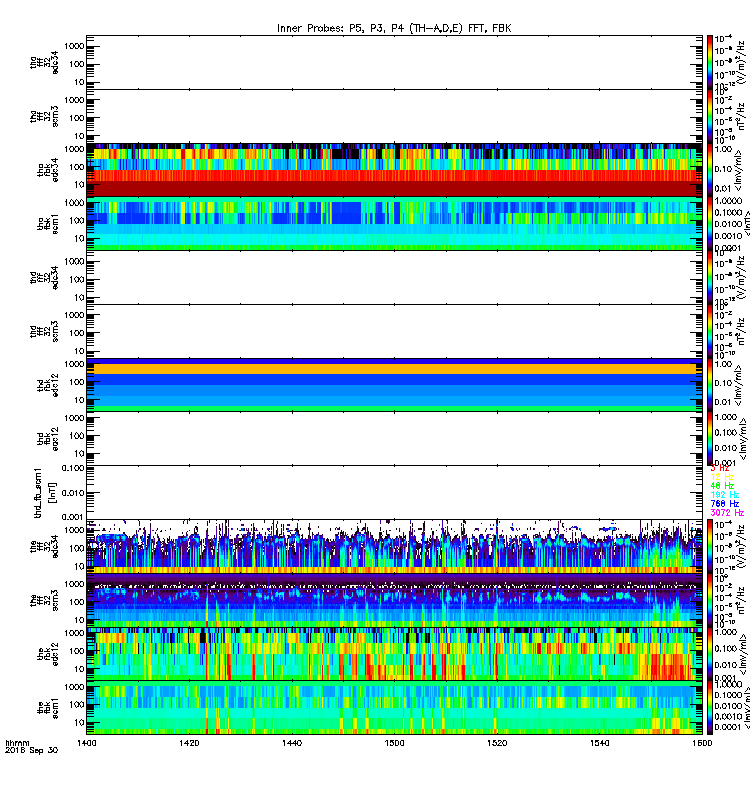Click the blue '768 Hz' legend entry
The width and height of the screenshot is (750, 800).
click(724, 504)
